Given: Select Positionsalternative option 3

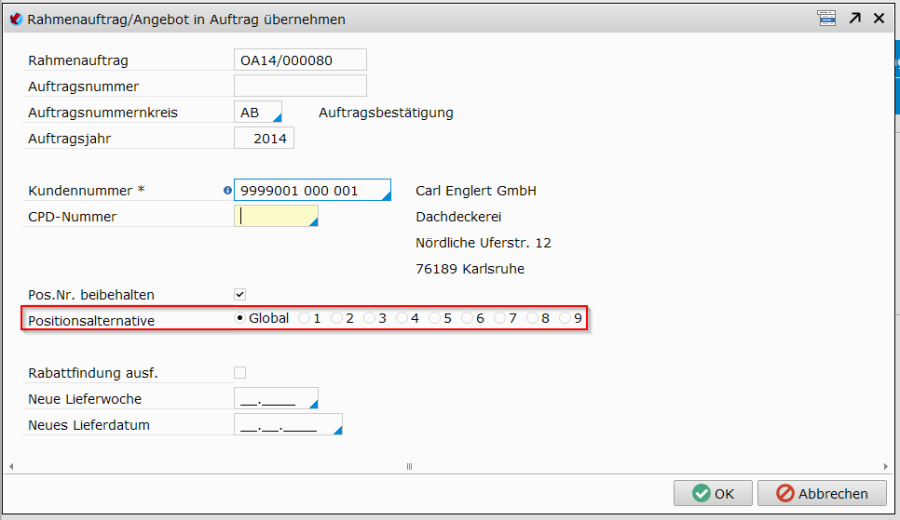Looking at the screenshot, I should [369, 318].
